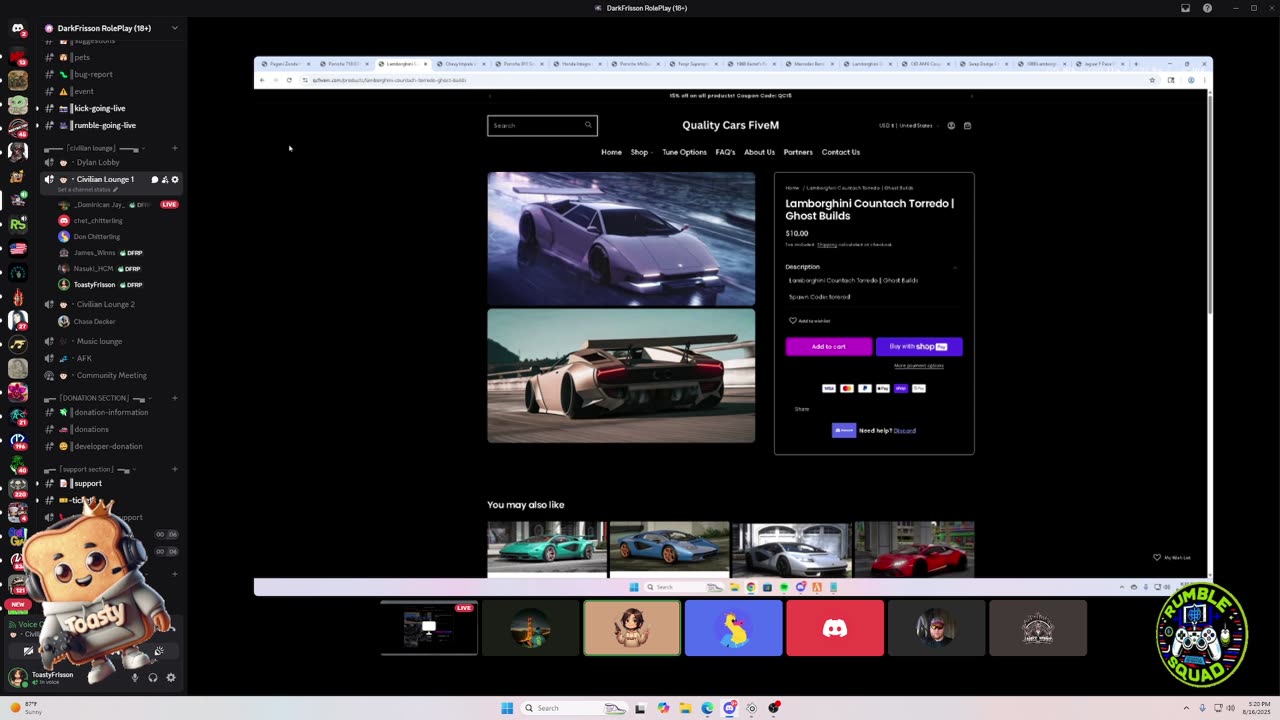Viewport: 1280px width, 720px height.
Task: Add a channel to the civilian lounge category
Action: (175, 148)
